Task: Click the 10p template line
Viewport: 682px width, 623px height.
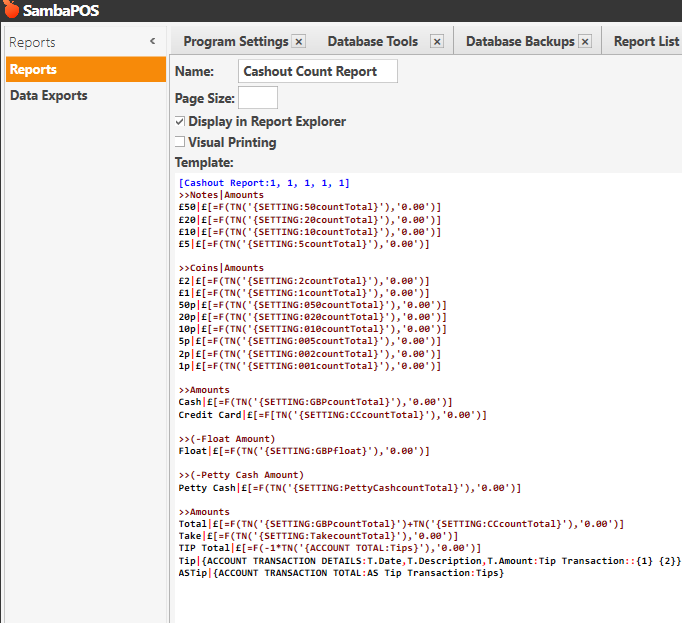Action: [x=313, y=329]
